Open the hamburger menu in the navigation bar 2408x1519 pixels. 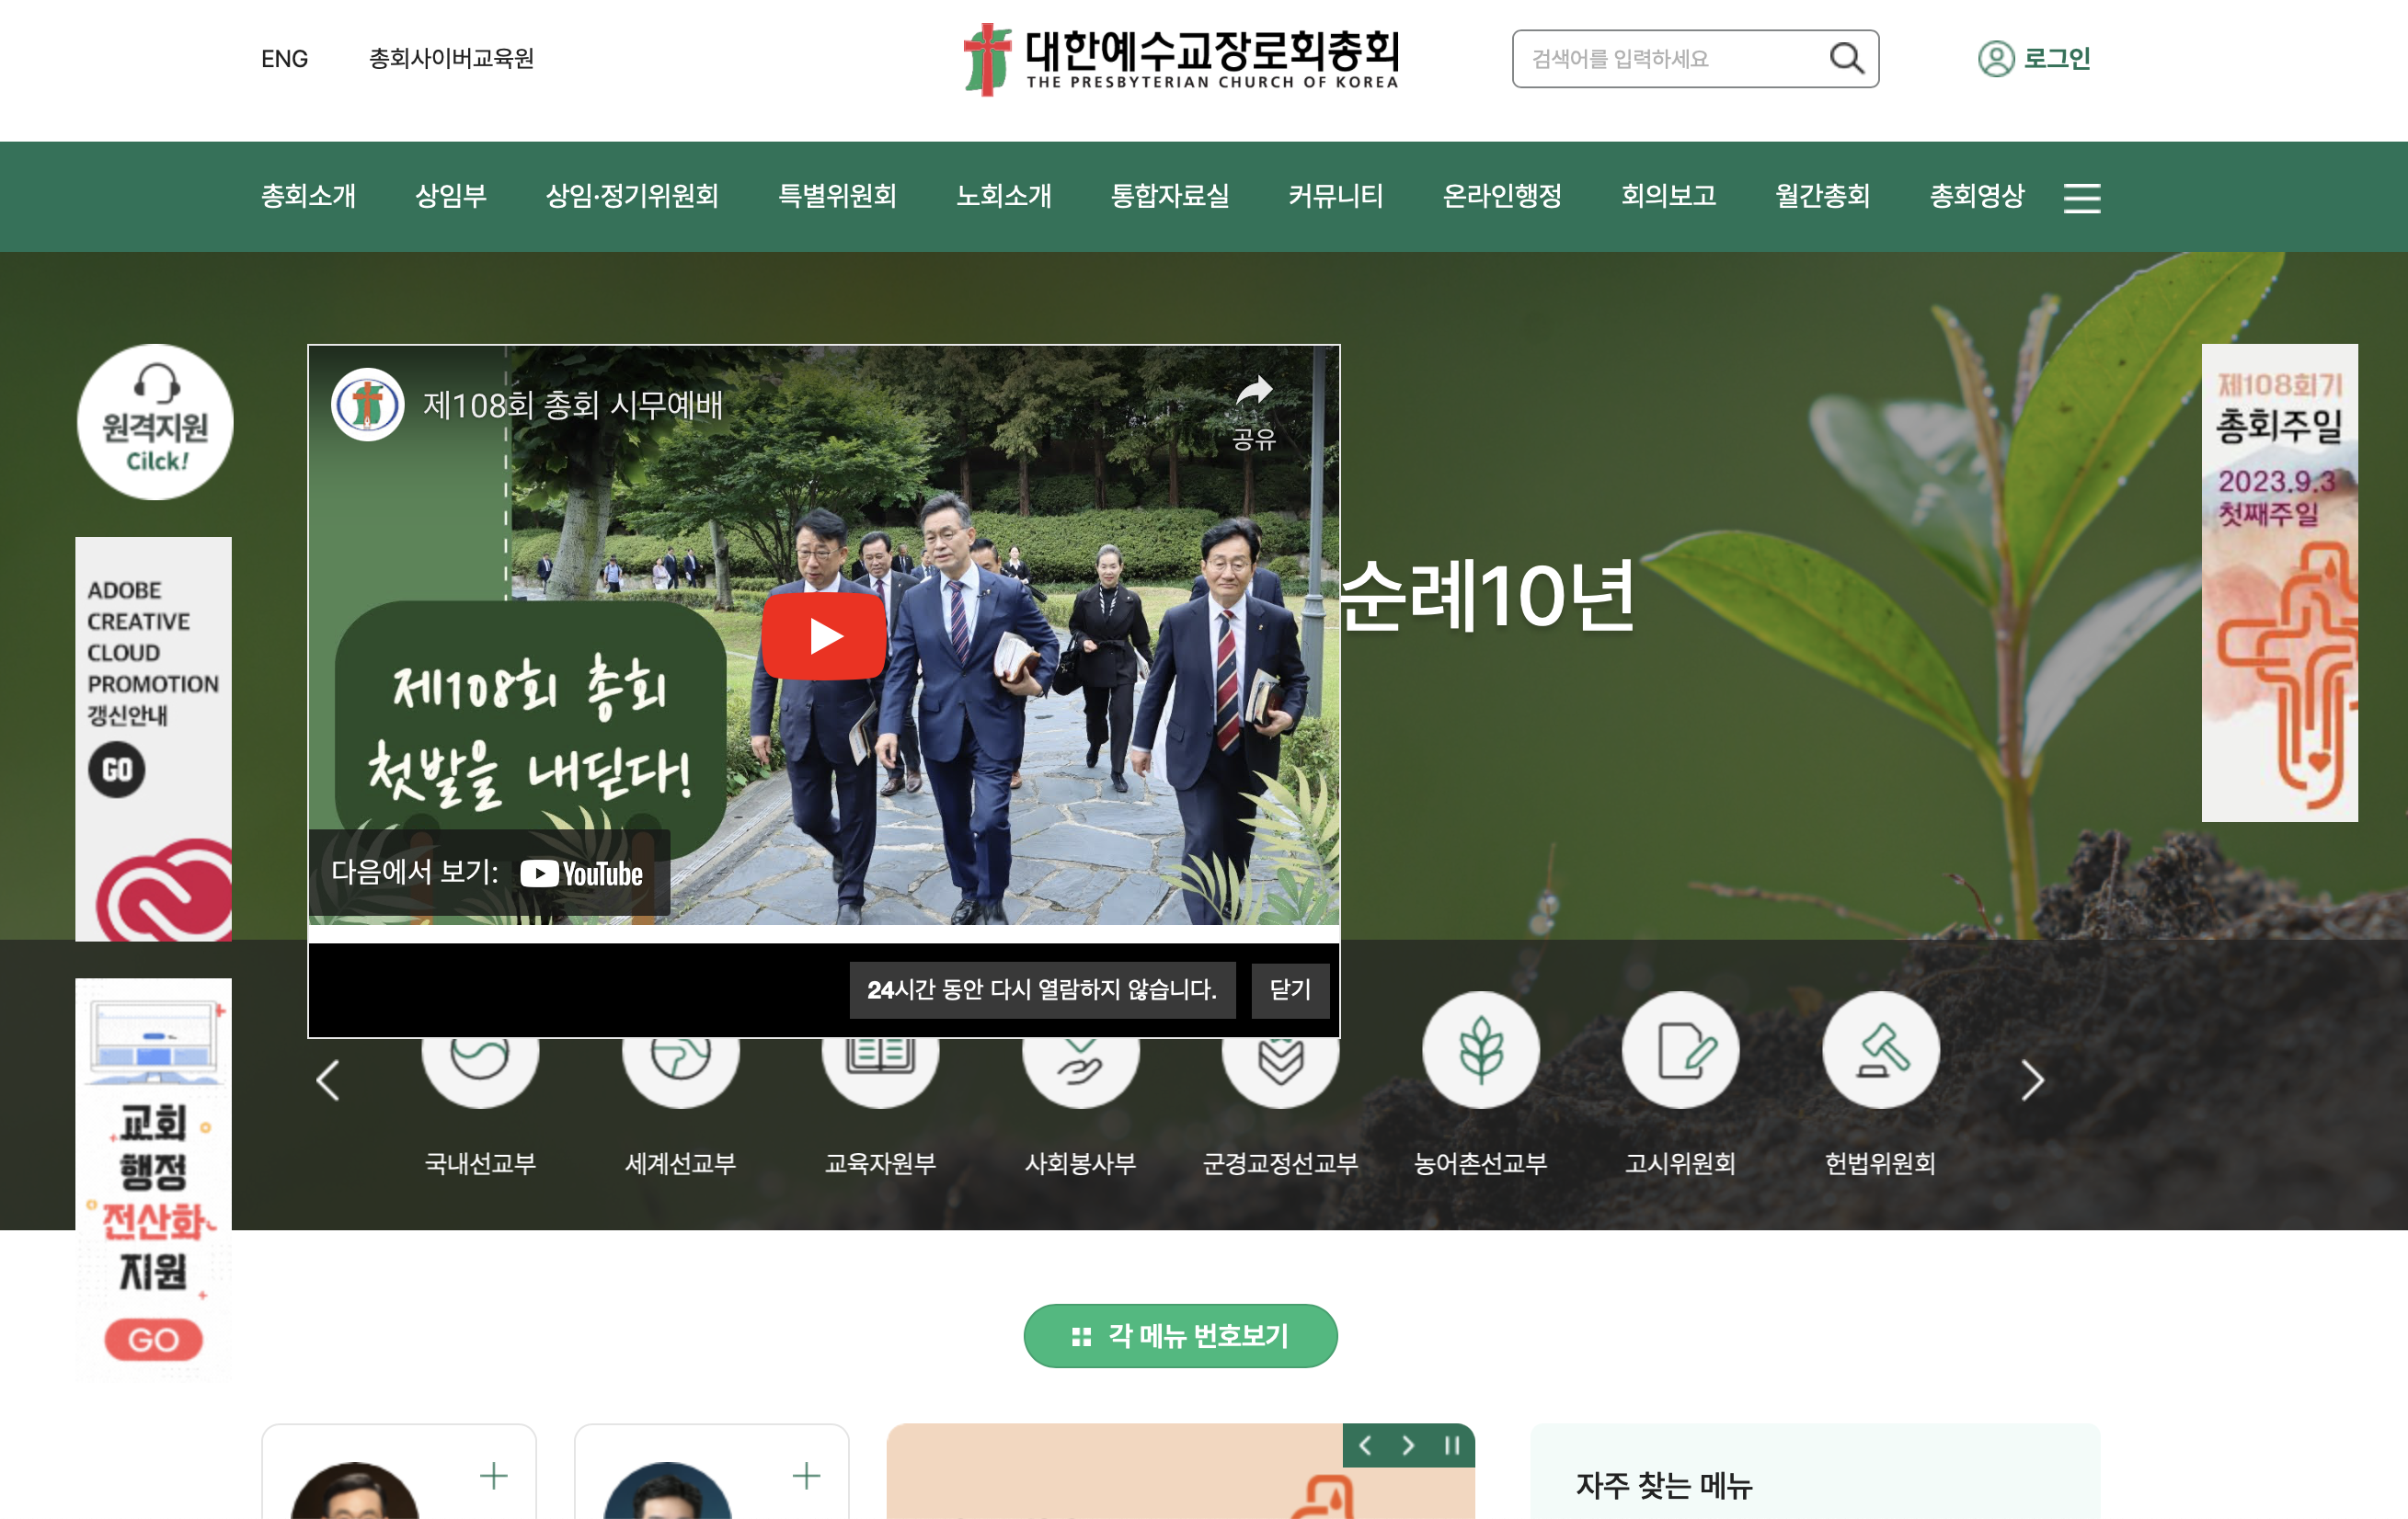point(2082,197)
